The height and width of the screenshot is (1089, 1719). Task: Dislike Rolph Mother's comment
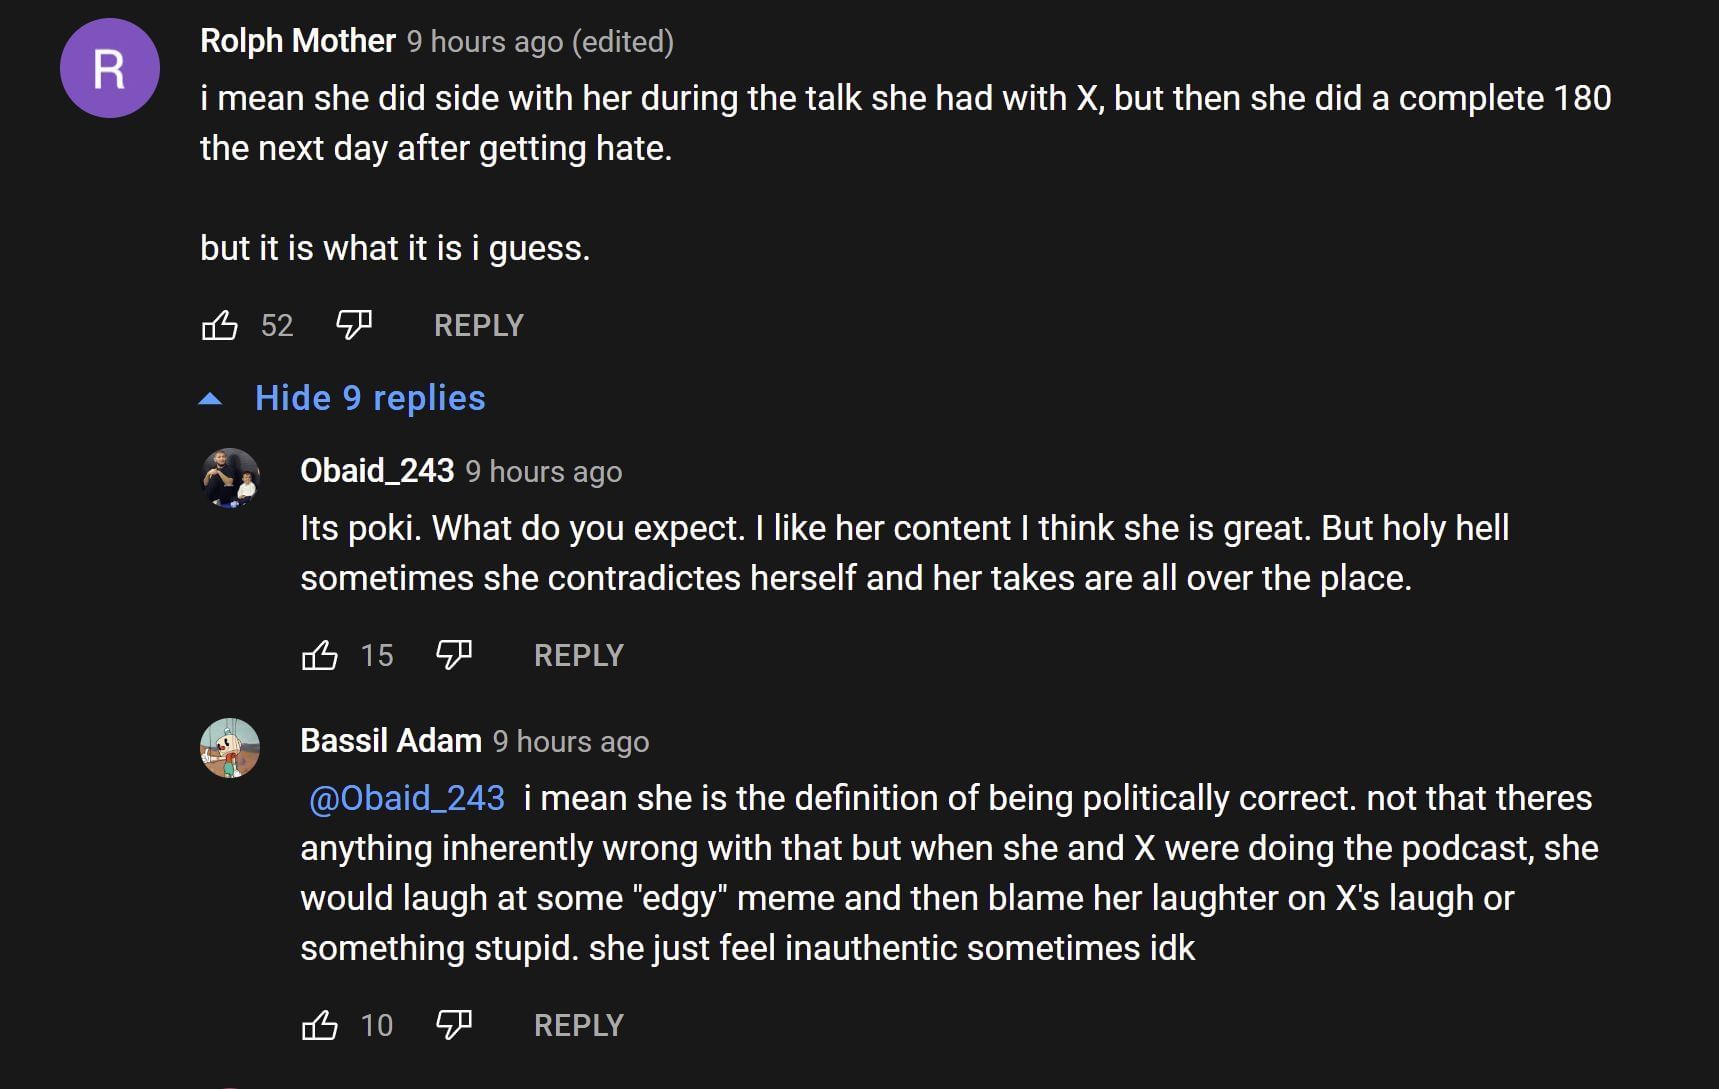point(354,325)
